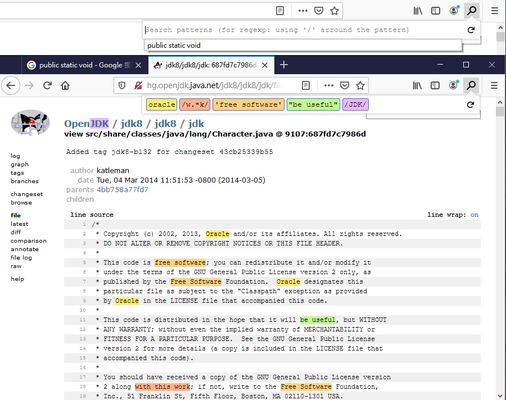Click account icon in the upper cropped toolbar

click(x=454, y=10)
